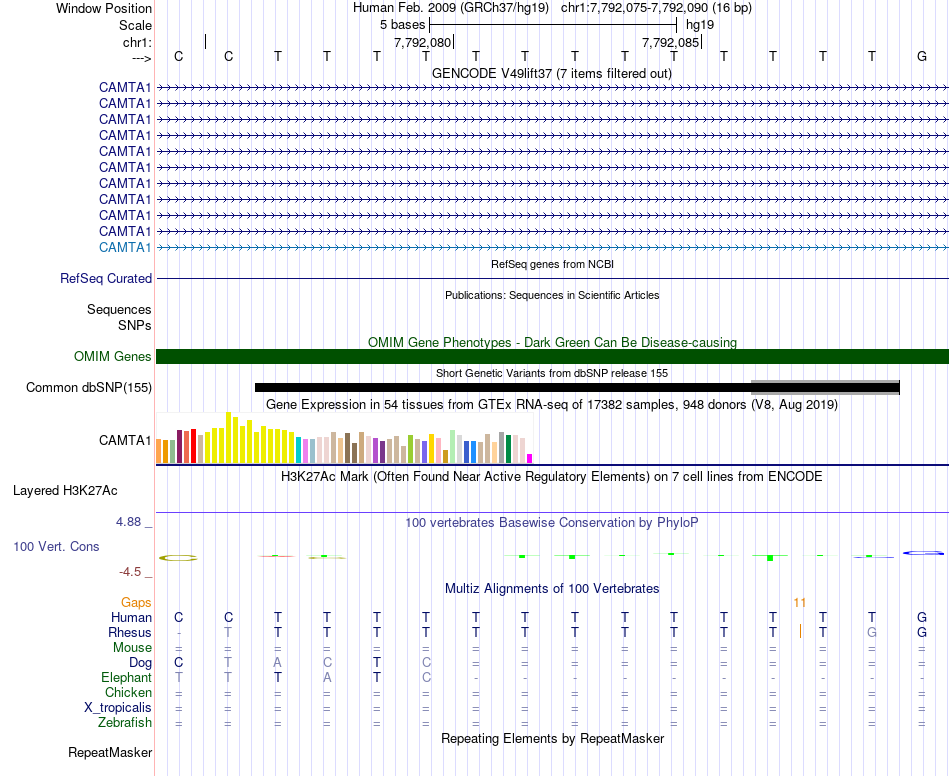The width and height of the screenshot is (950, 776).
Task: Click the blue PhyloP conservation mark below last G
Action: click(923, 552)
